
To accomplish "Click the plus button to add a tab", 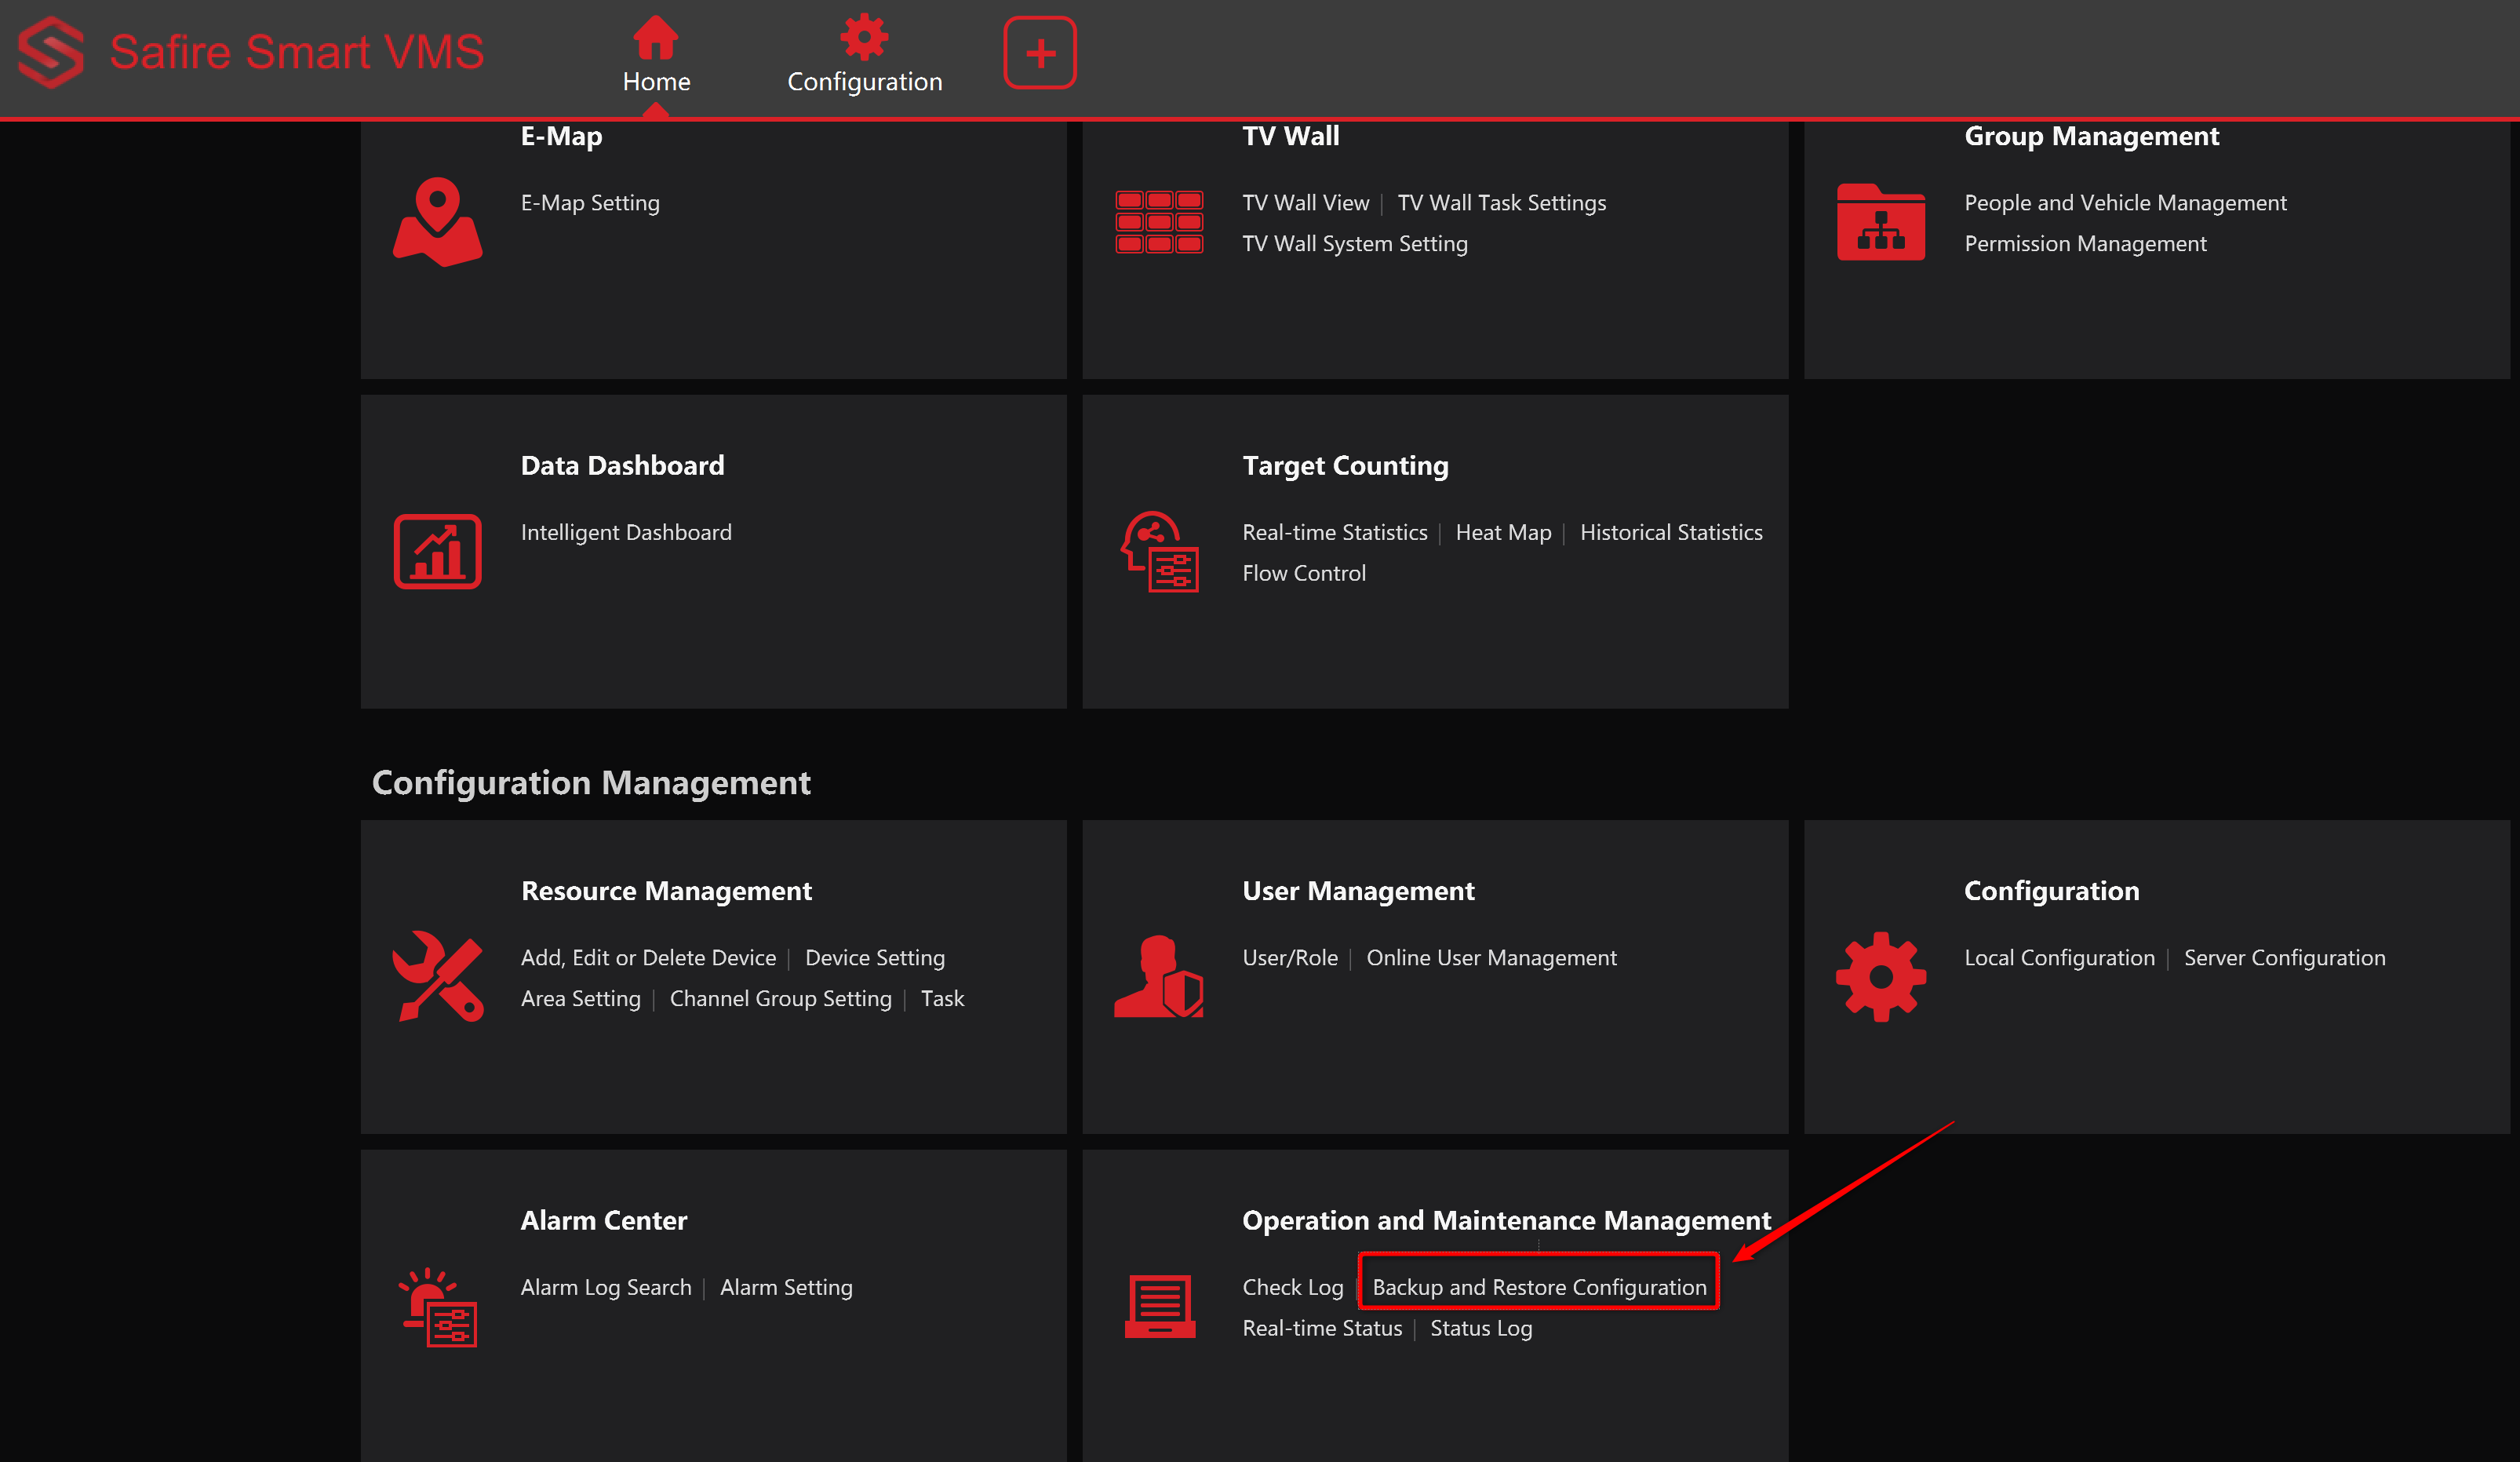I will pos(1040,52).
